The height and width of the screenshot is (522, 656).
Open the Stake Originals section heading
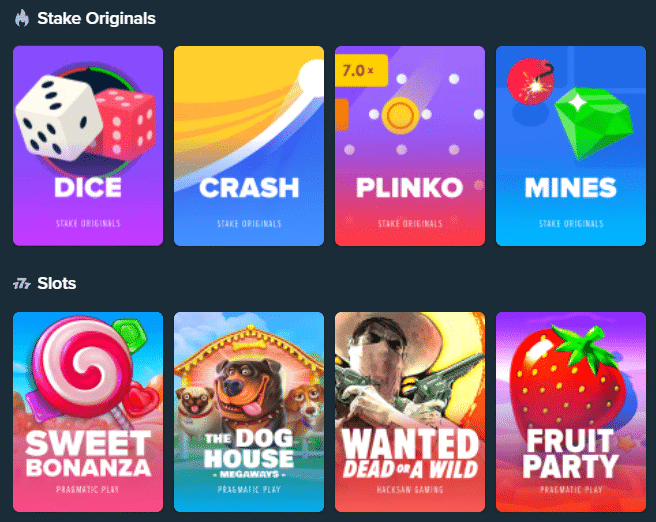pyautogui.click(x=97, y=18)
